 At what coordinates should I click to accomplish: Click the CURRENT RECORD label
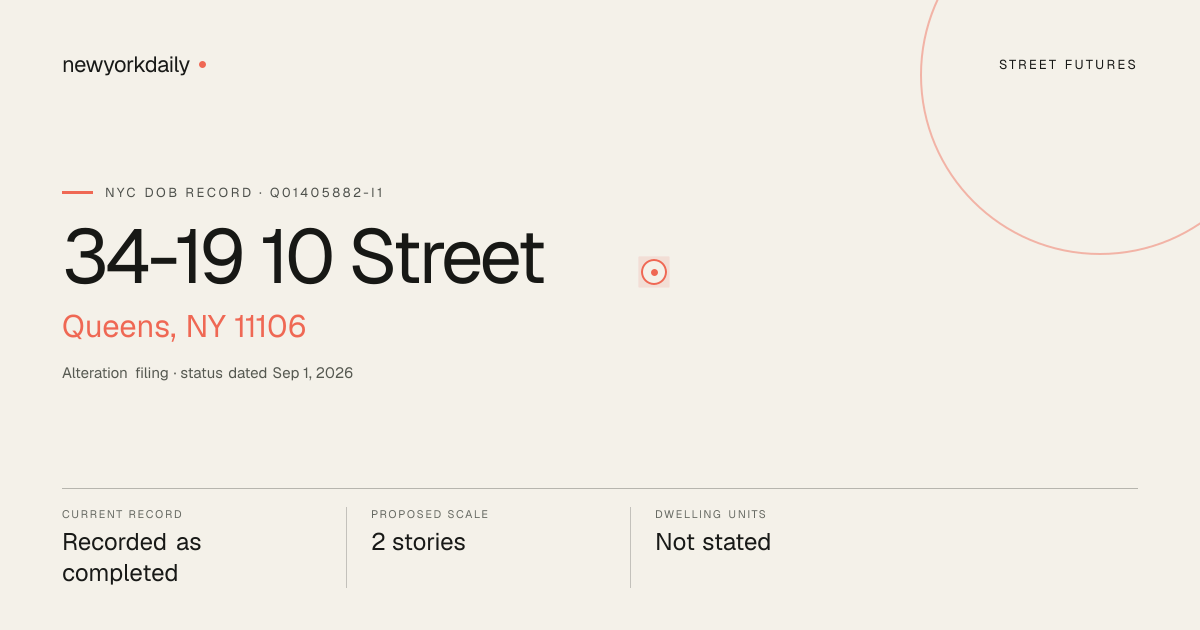point(122,514)
